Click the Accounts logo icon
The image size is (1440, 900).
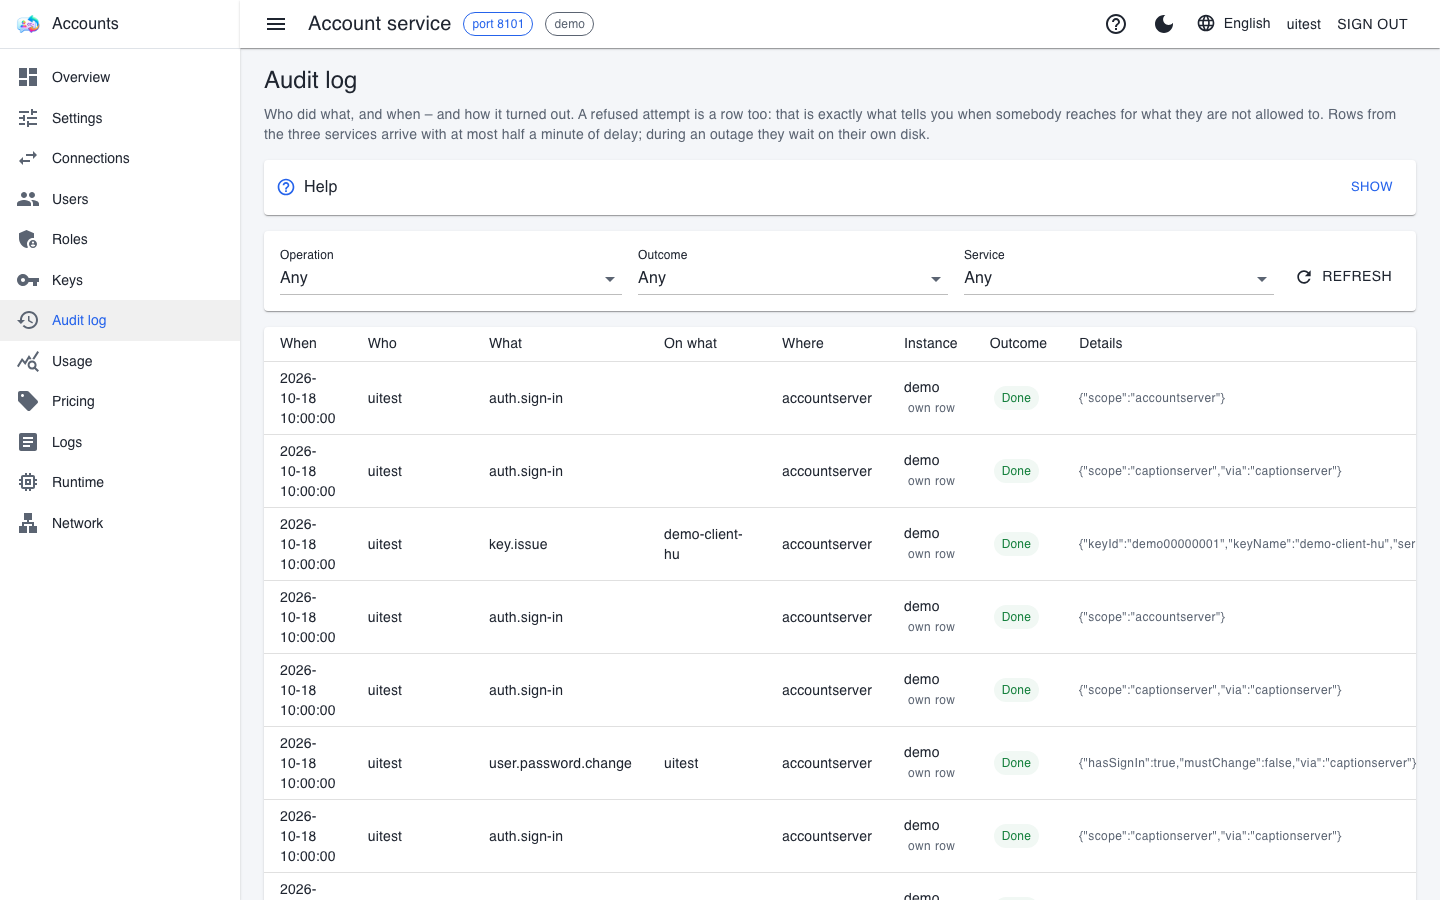[x=28, y=24]
